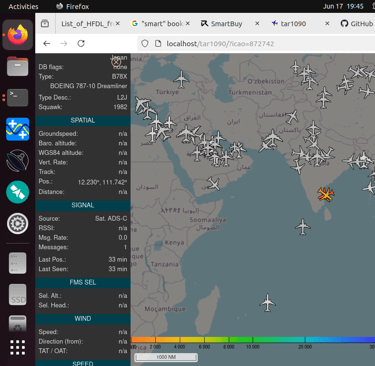Open the List_of_HFDL tab

coord(87,24)
